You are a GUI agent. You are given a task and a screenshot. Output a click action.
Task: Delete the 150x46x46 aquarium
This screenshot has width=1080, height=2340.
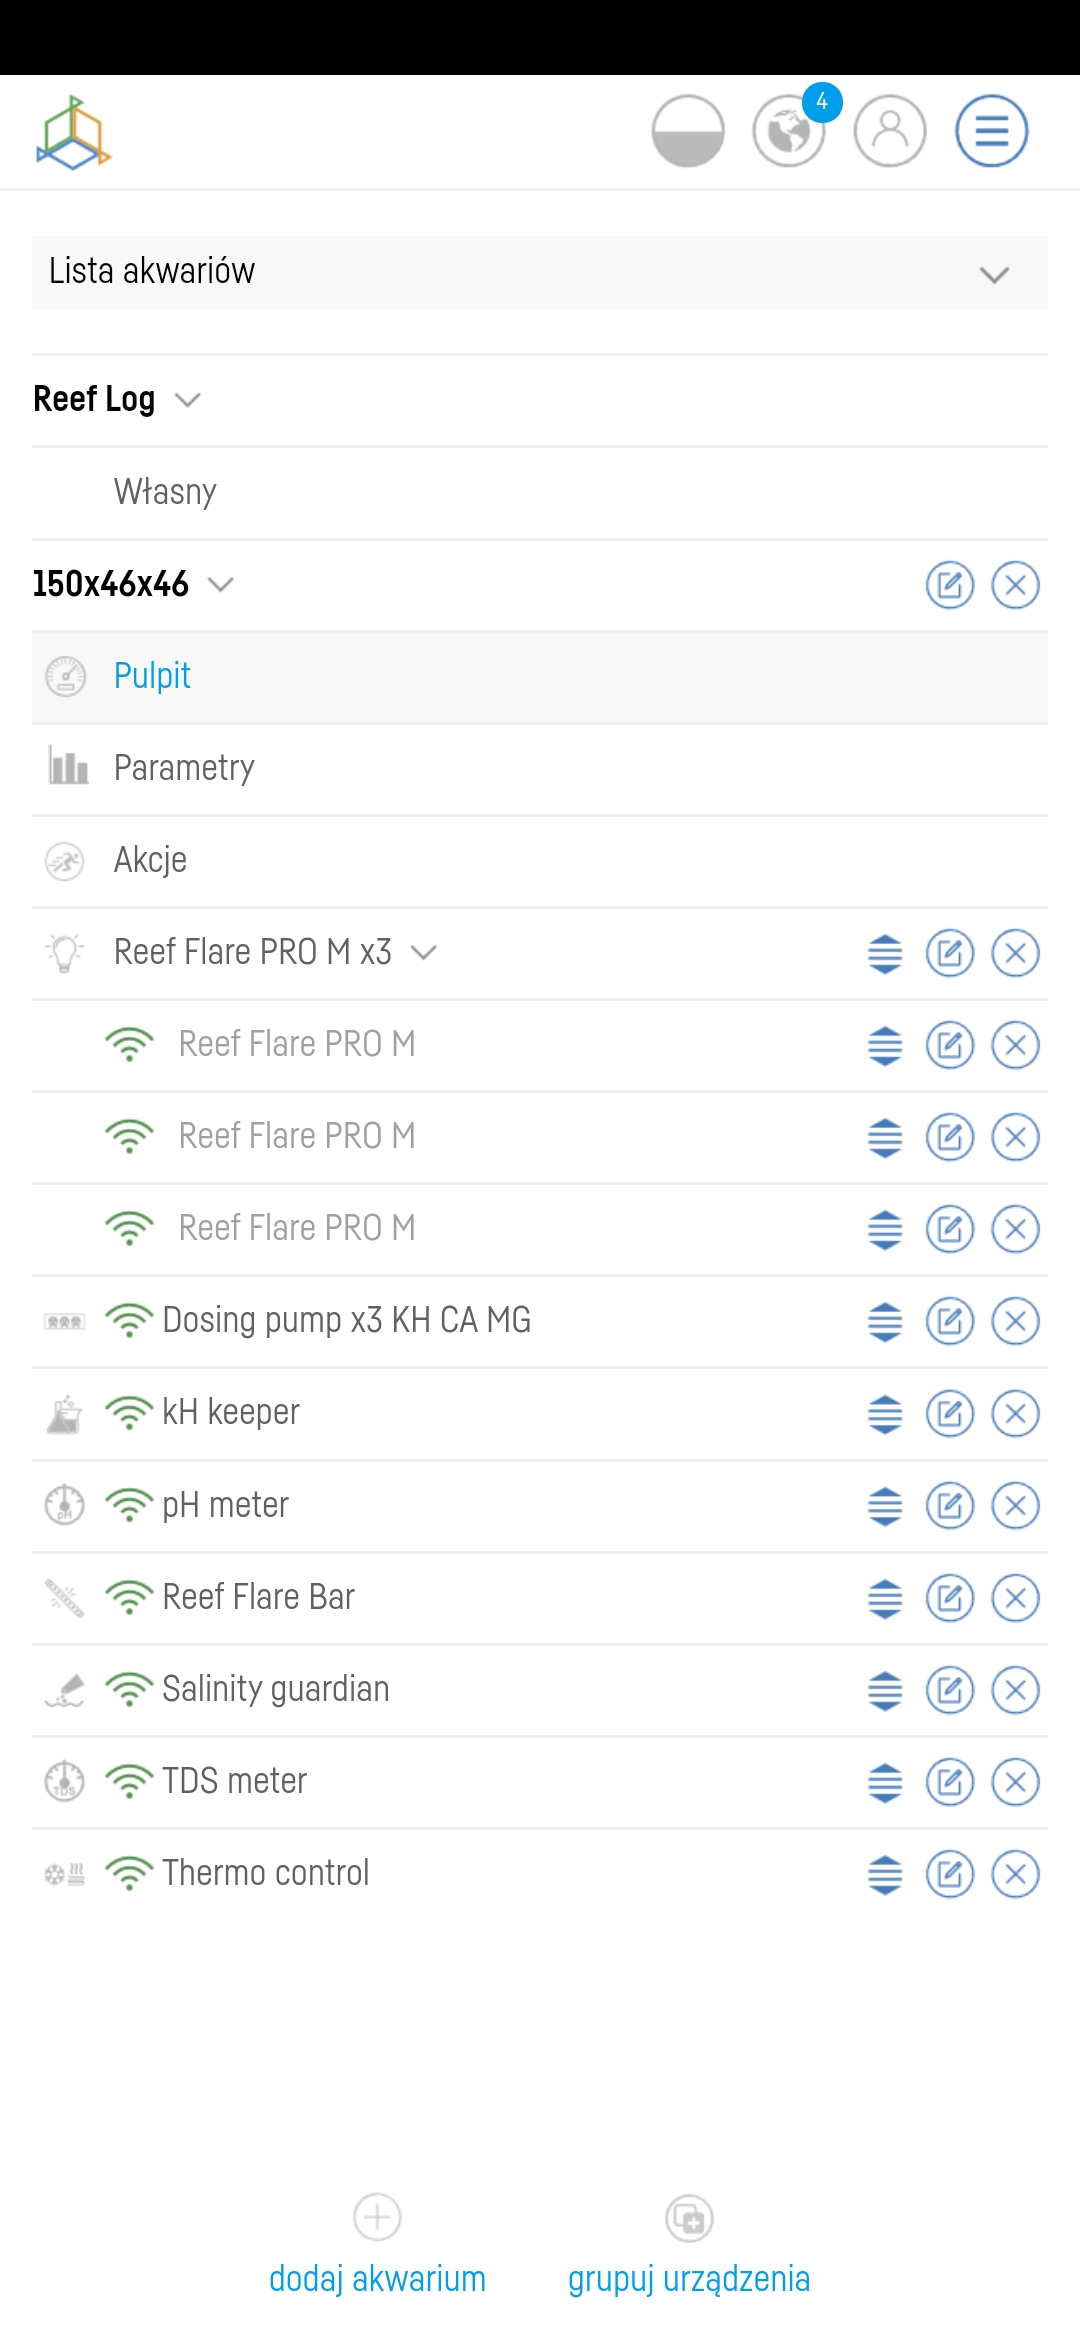click(x=1015, y=585)
